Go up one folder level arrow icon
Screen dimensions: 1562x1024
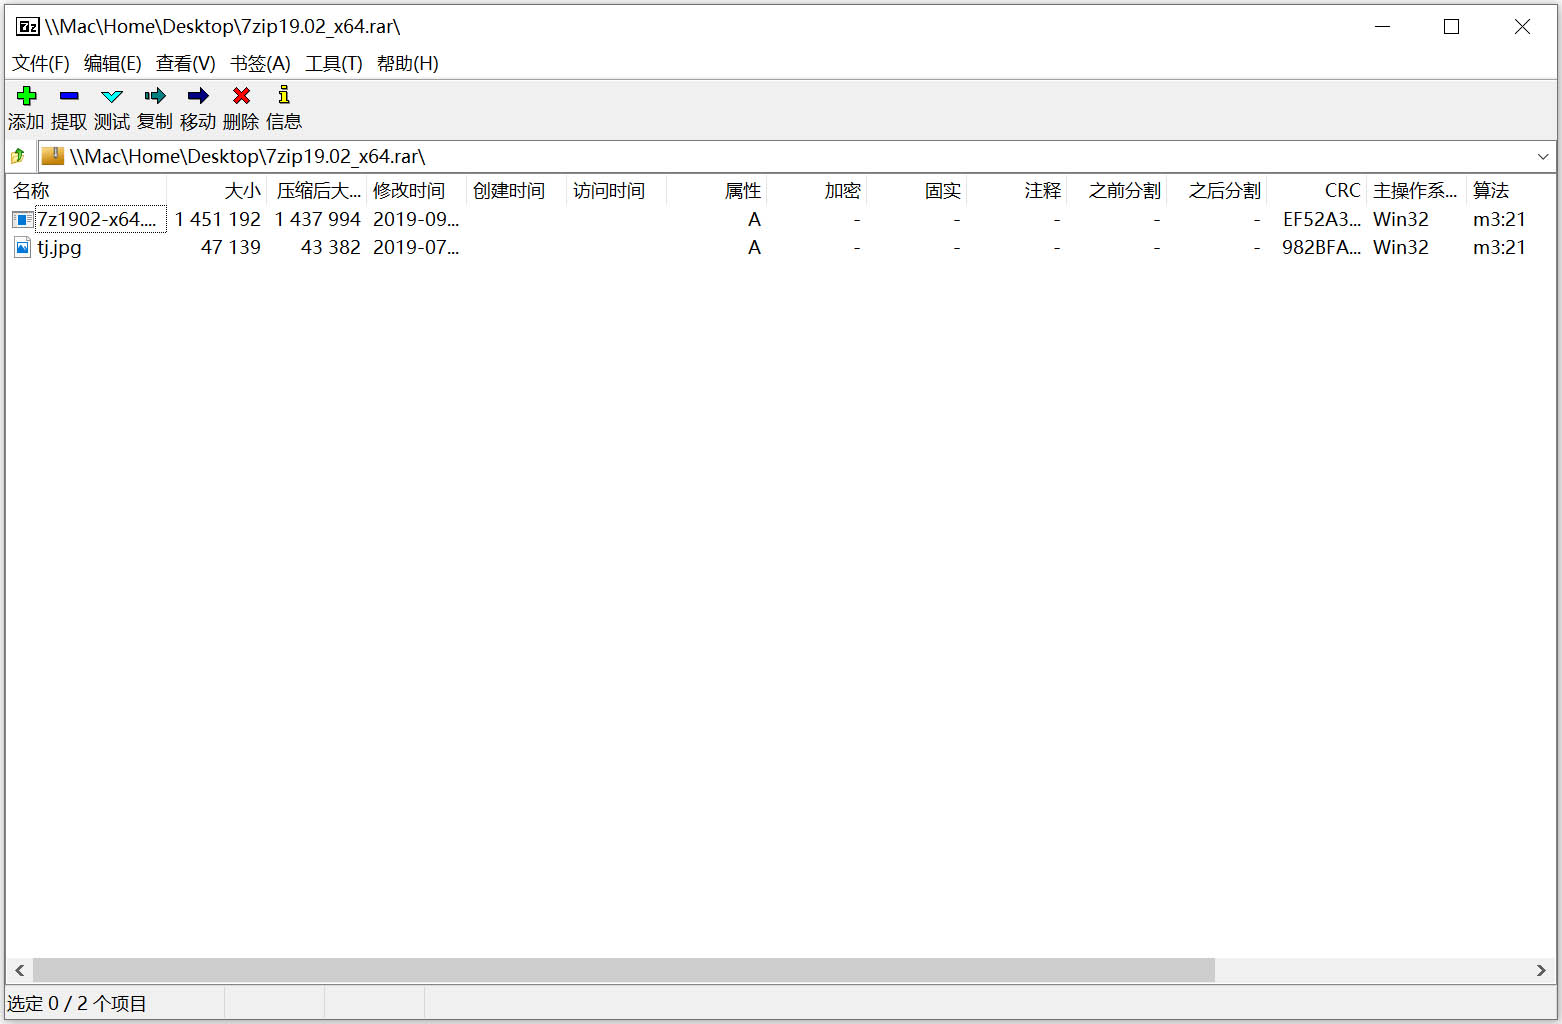pos(18,156)
